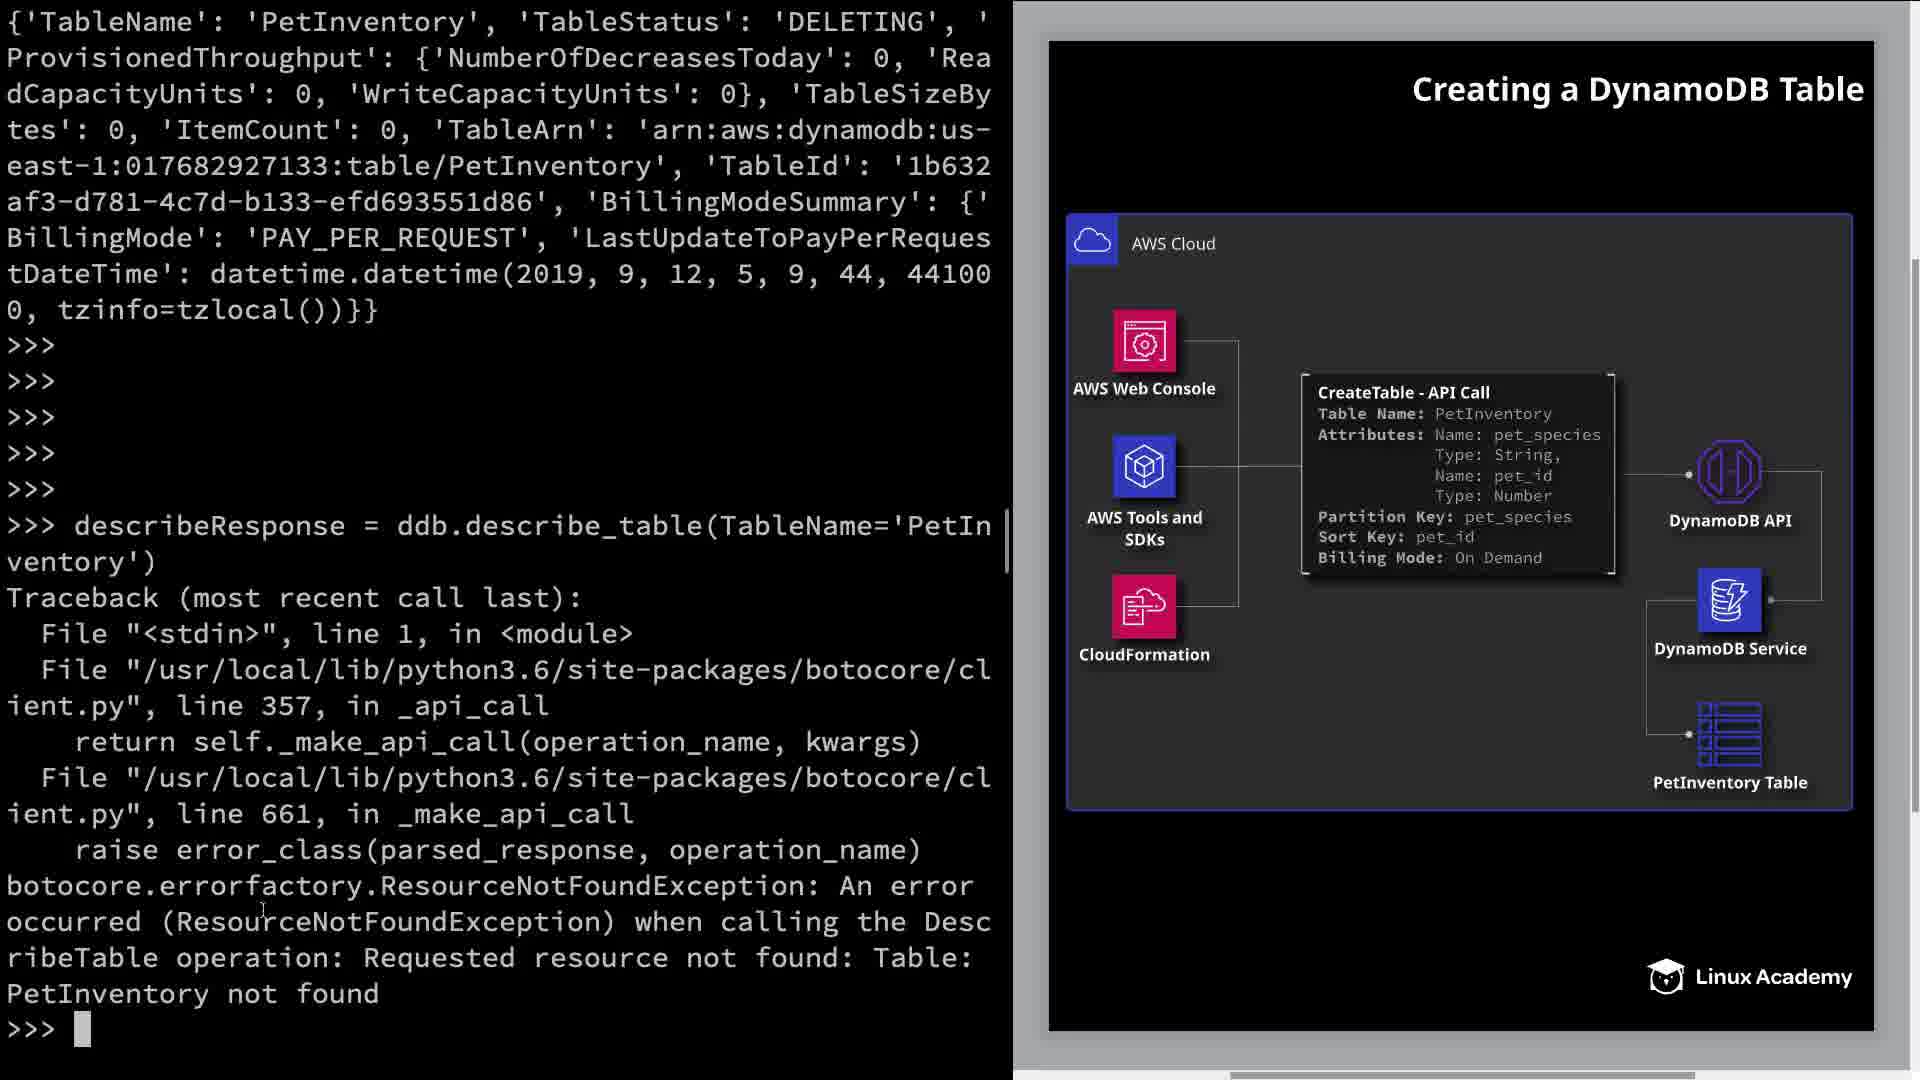
Task: Click the PetInventory Table icon
Action: [1729, 734]
